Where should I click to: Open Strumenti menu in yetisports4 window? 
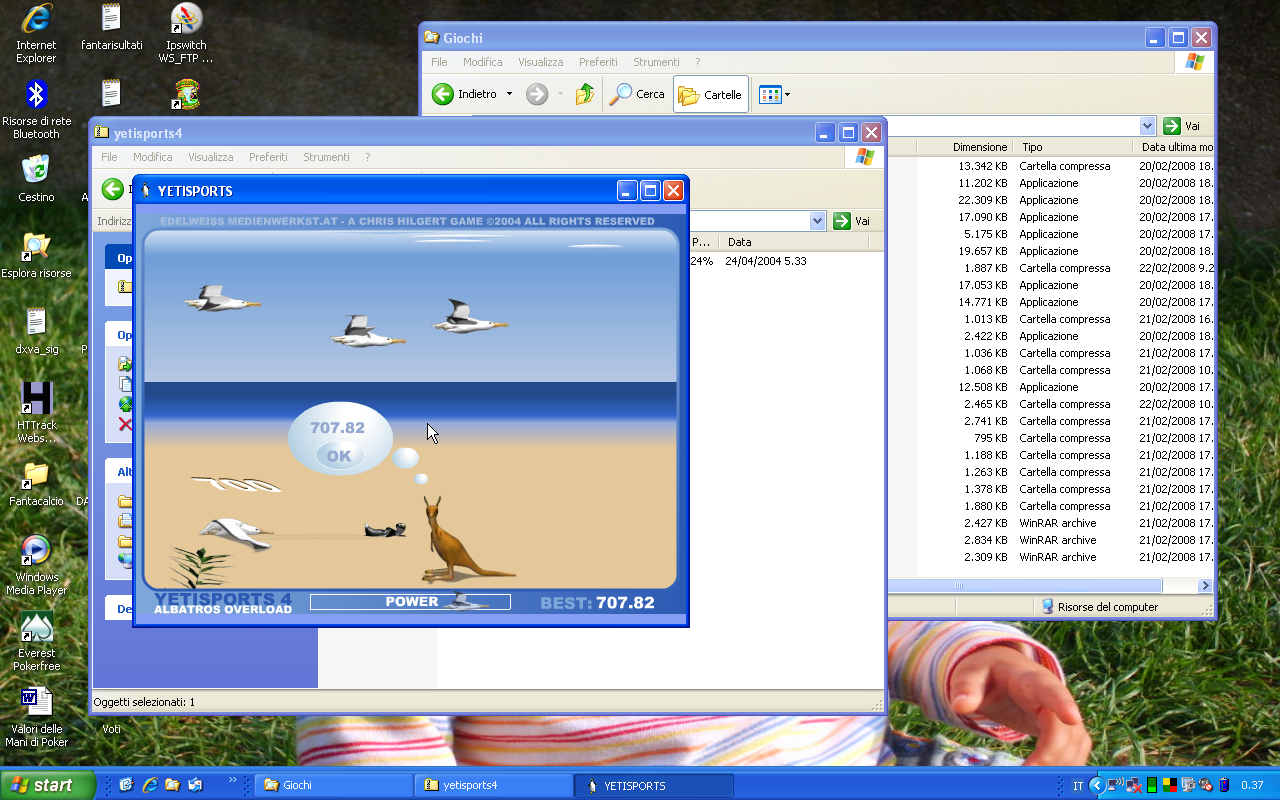[326, 157]
